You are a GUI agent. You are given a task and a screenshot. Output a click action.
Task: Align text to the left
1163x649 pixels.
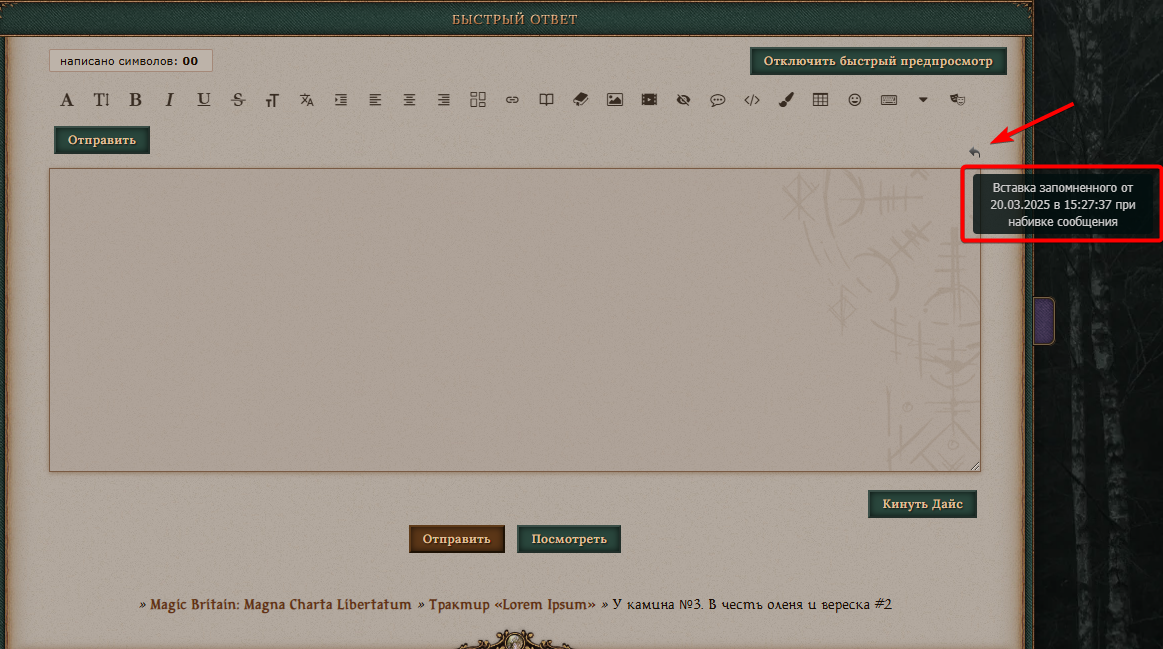click(x=375, y=100)
